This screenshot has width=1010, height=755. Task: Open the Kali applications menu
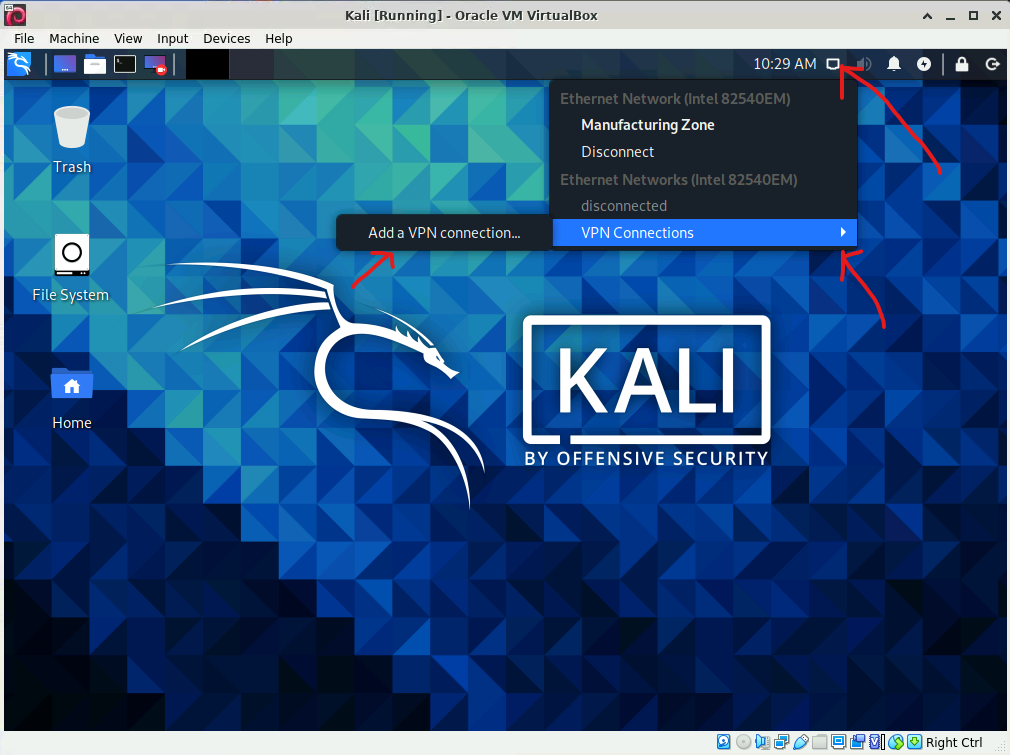click(x=19, y=64)
